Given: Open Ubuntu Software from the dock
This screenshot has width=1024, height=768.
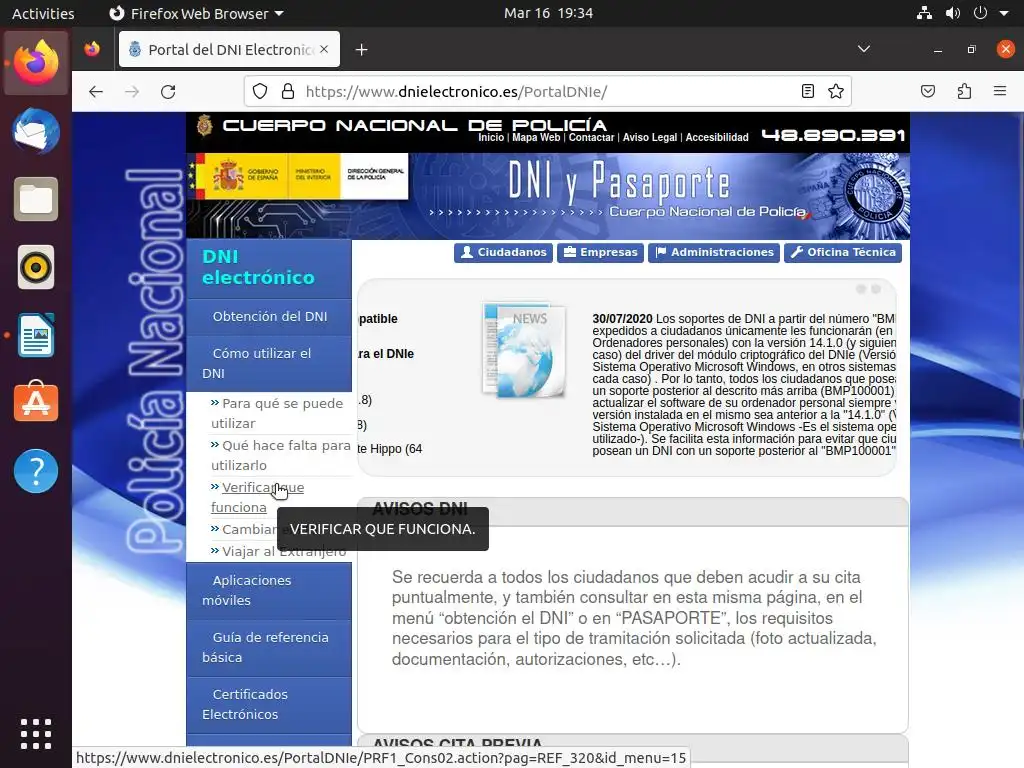Looking at the screenshot, I should click(x=36, y=402).
